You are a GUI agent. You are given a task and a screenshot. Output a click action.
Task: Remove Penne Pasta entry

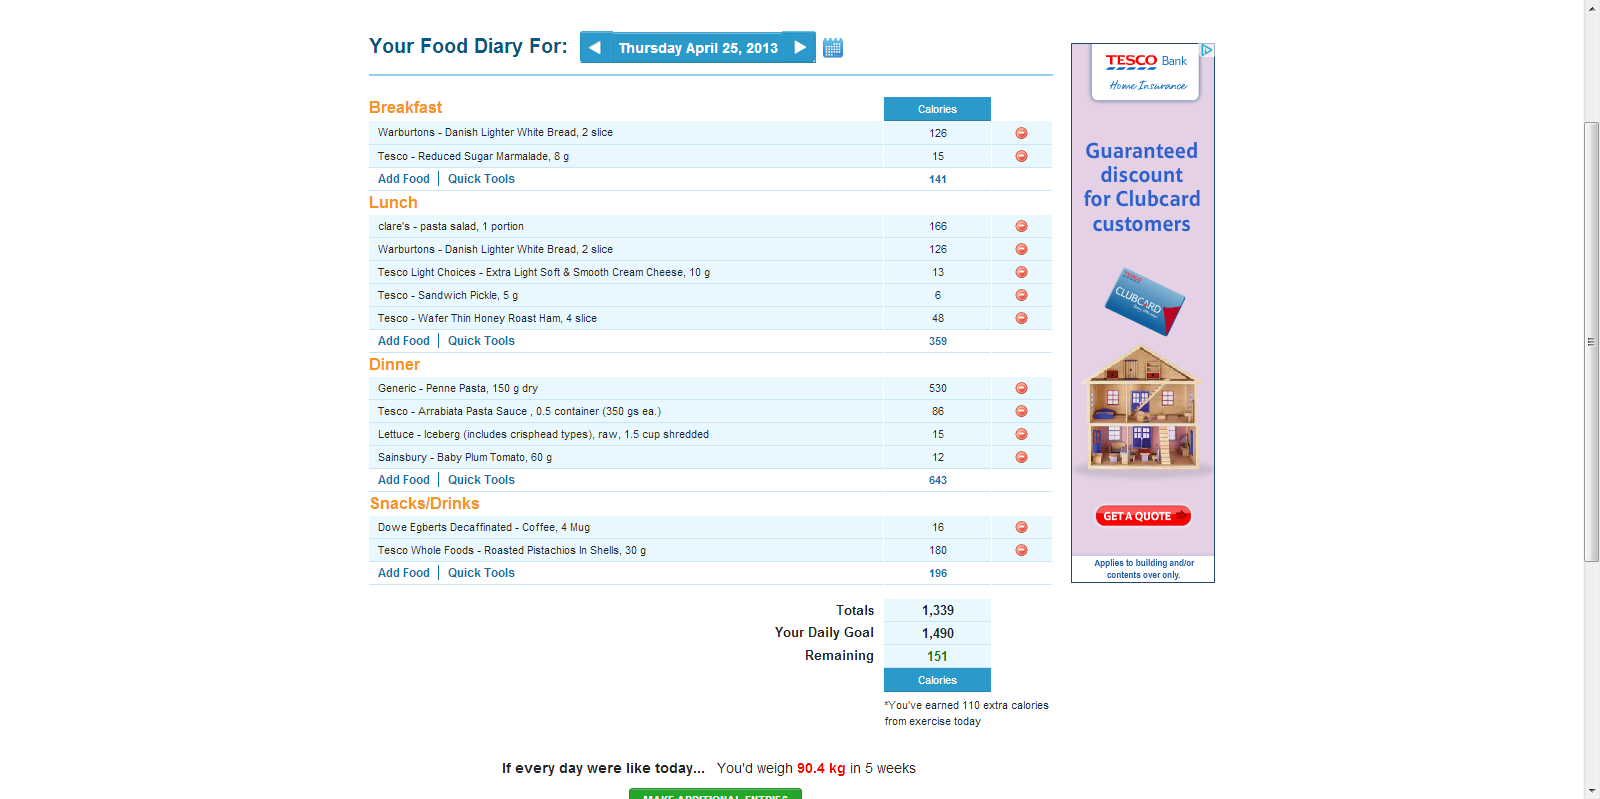click(1021, 388)
